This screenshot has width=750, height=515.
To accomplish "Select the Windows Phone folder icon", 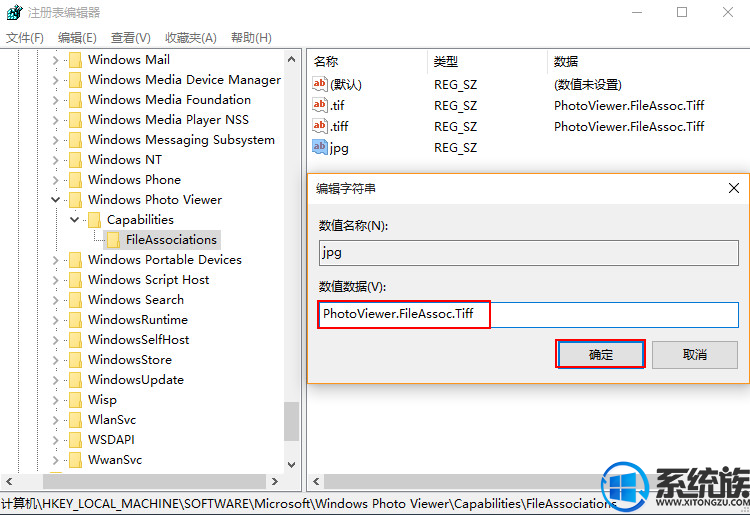I will (75, 180).
